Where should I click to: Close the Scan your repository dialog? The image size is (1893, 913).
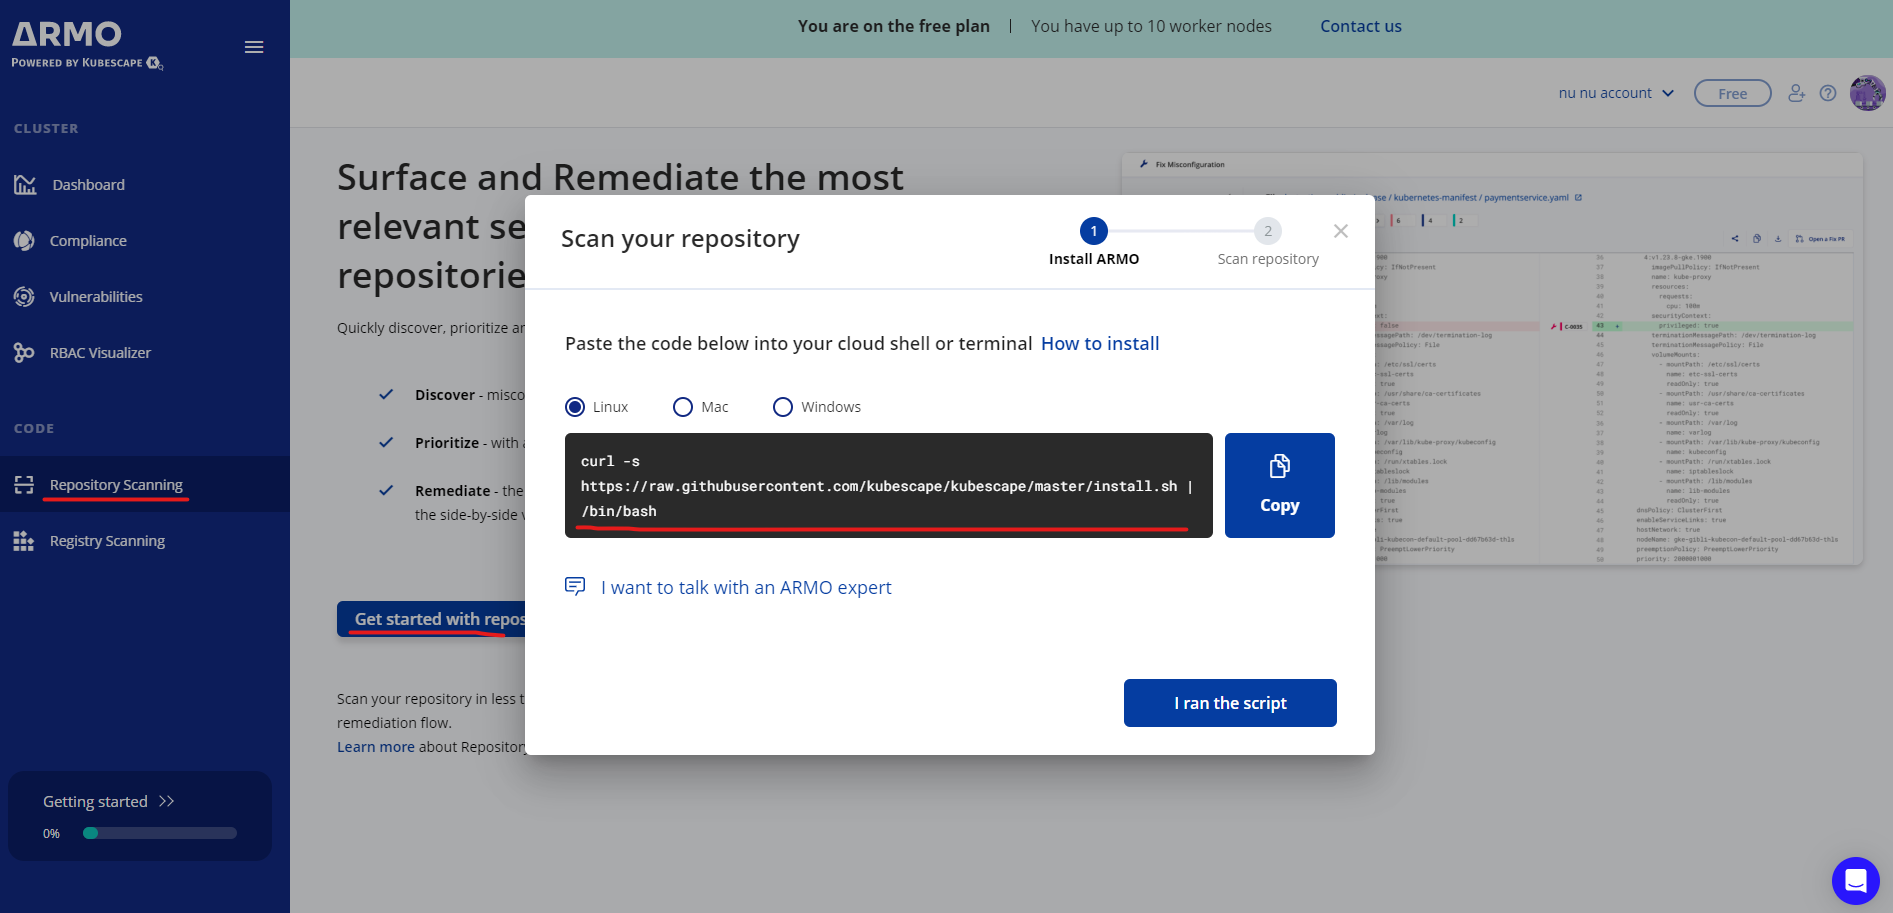[1341, 231]
